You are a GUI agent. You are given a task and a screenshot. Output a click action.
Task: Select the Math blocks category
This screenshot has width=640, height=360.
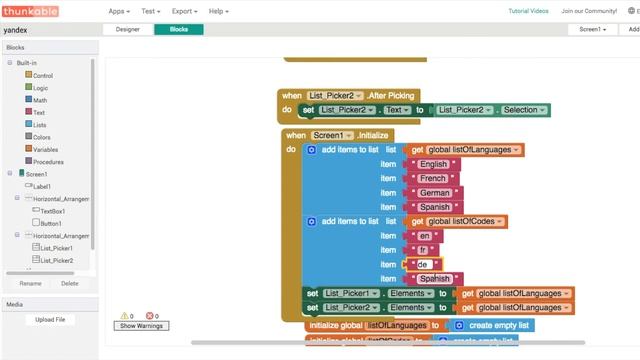pyautogui.click(x=36, y=100)
